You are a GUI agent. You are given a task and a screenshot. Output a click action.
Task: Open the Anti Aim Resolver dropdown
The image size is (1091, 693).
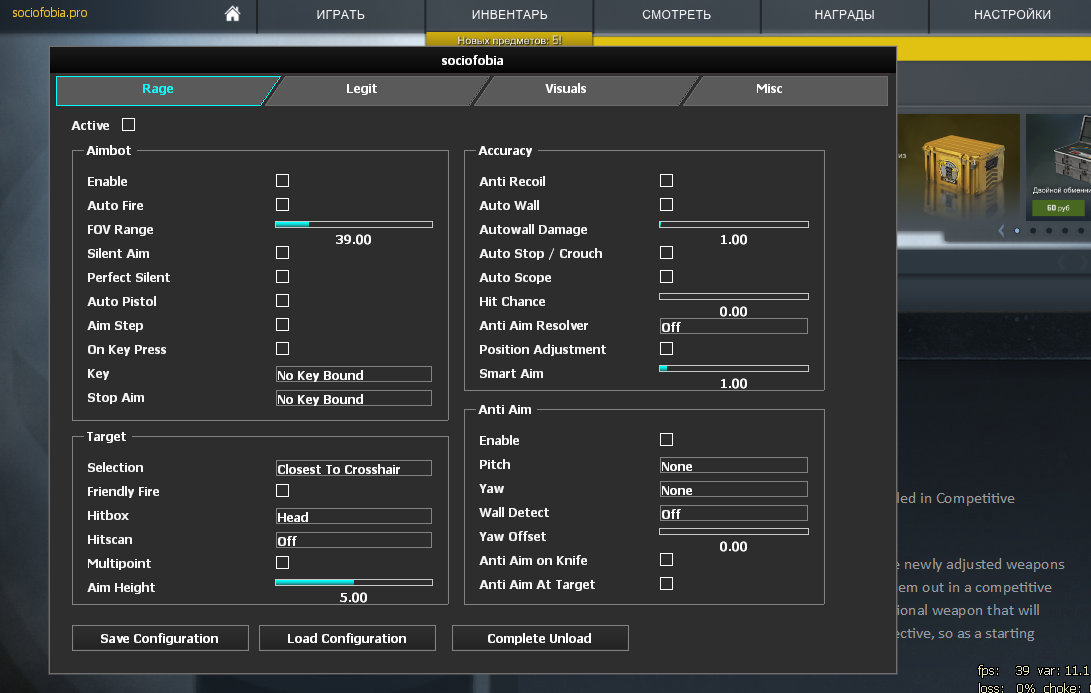[733, 326]
